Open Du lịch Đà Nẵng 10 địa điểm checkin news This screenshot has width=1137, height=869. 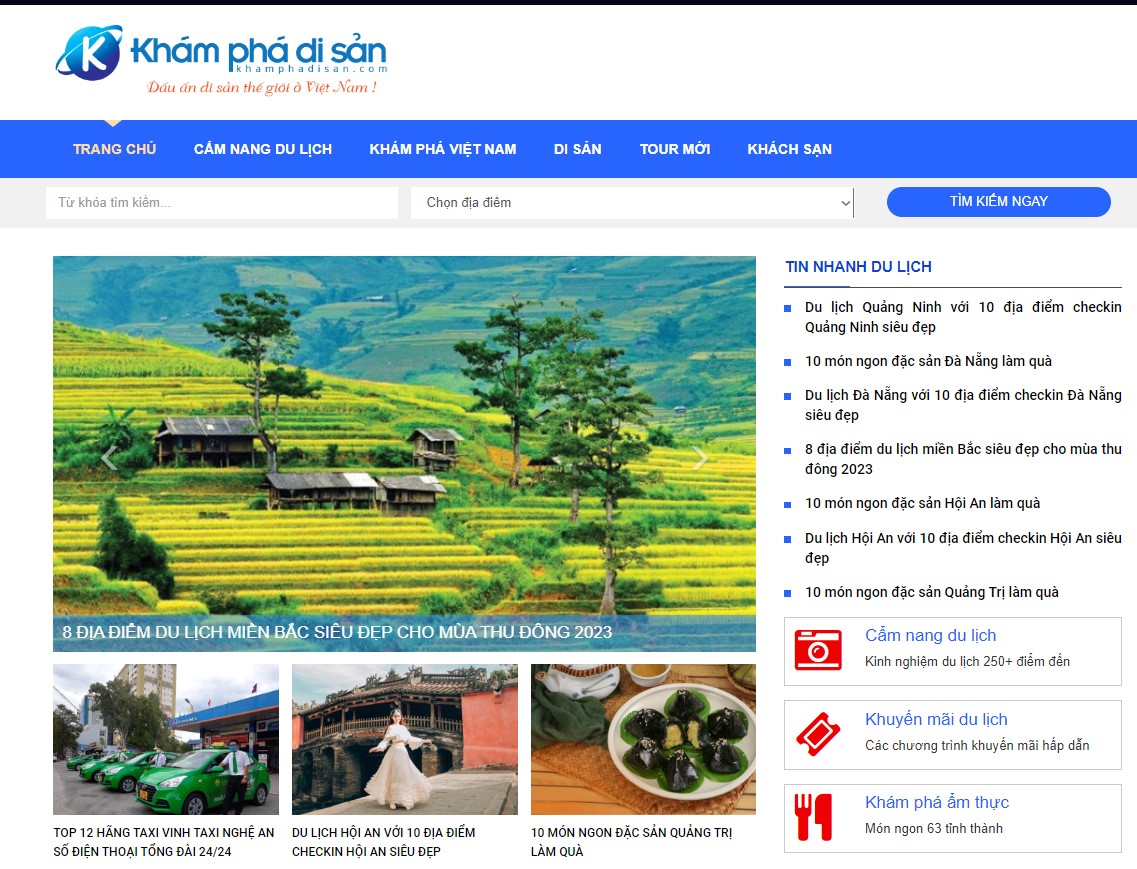963,405
